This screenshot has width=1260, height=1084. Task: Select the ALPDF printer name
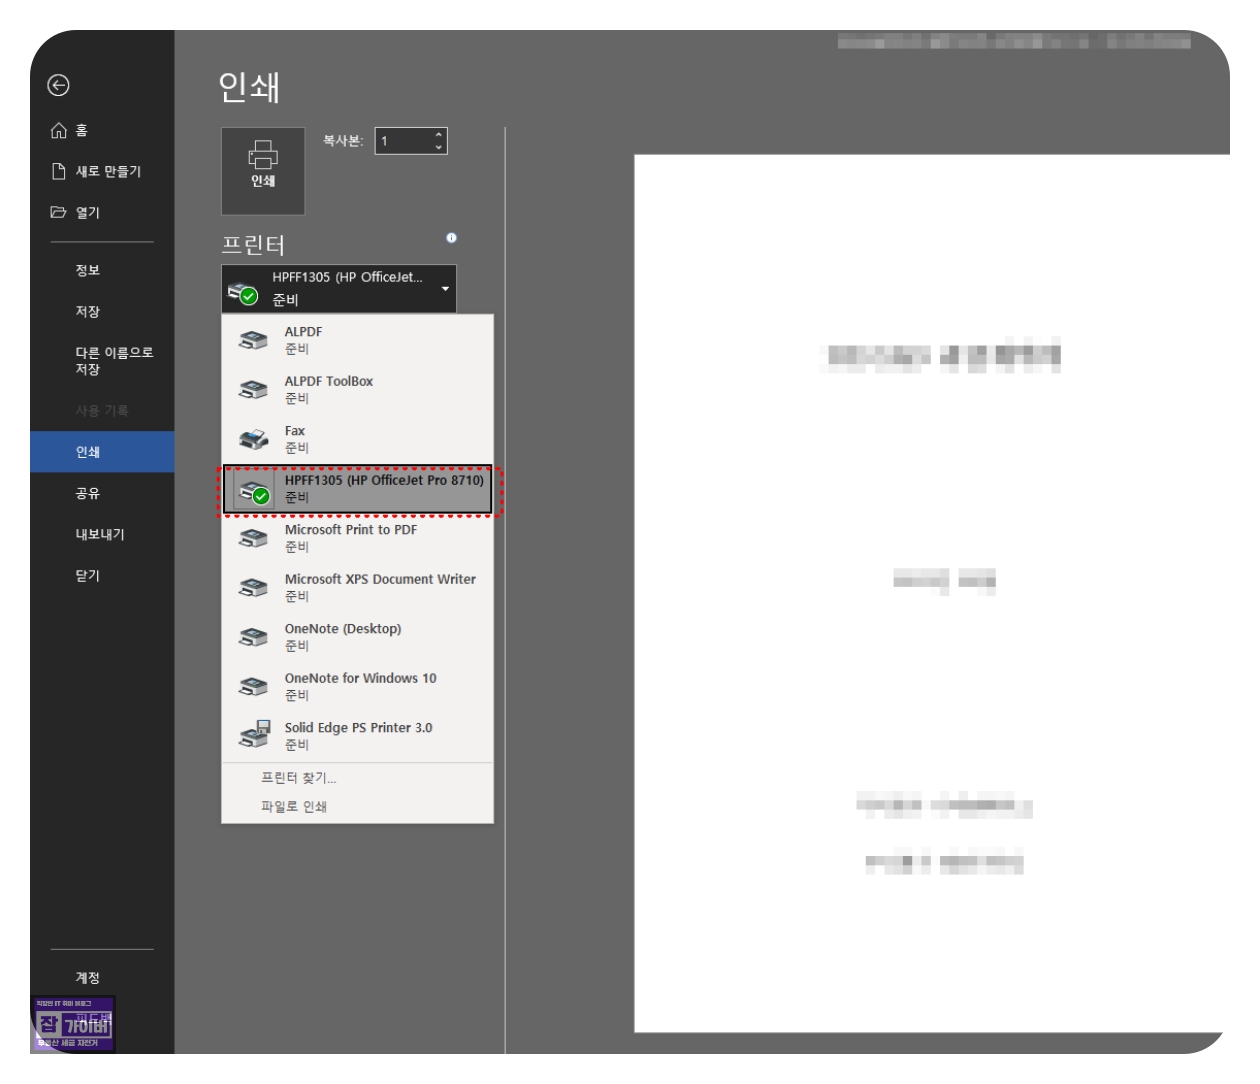coord(303,332)
